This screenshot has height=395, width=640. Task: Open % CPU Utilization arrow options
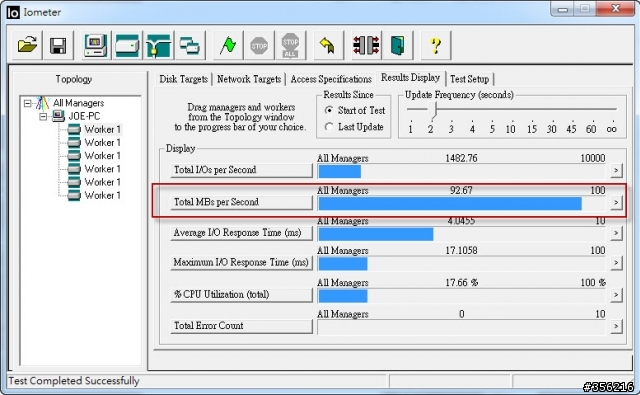(616, 295)
